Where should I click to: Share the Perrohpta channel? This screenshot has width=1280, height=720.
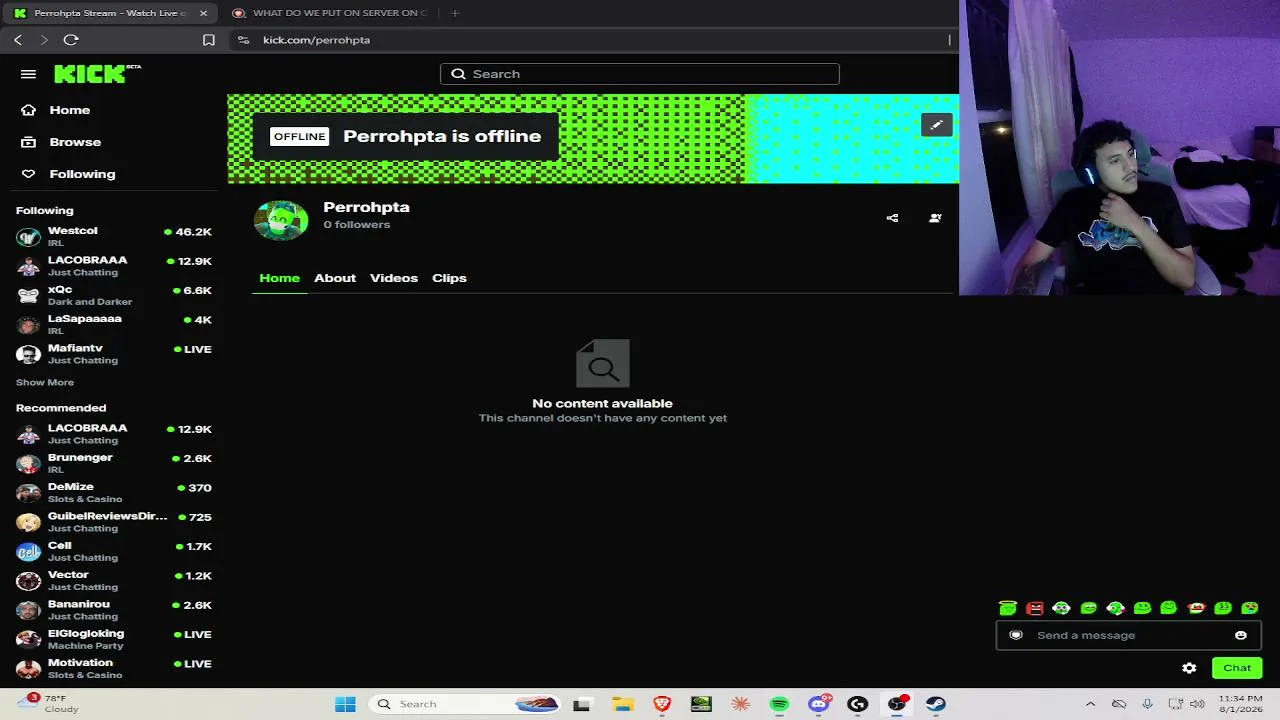pos(892,218)
